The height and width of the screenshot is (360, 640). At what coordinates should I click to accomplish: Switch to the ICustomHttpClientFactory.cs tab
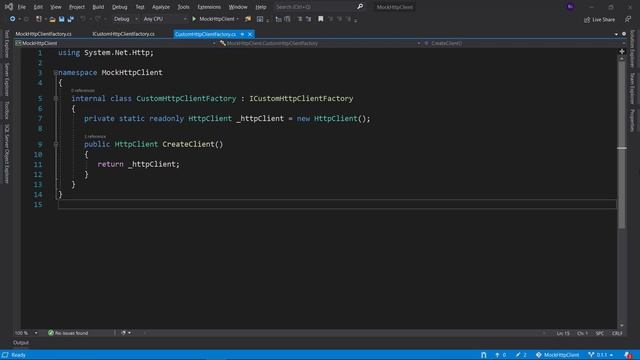pos(123,34)
